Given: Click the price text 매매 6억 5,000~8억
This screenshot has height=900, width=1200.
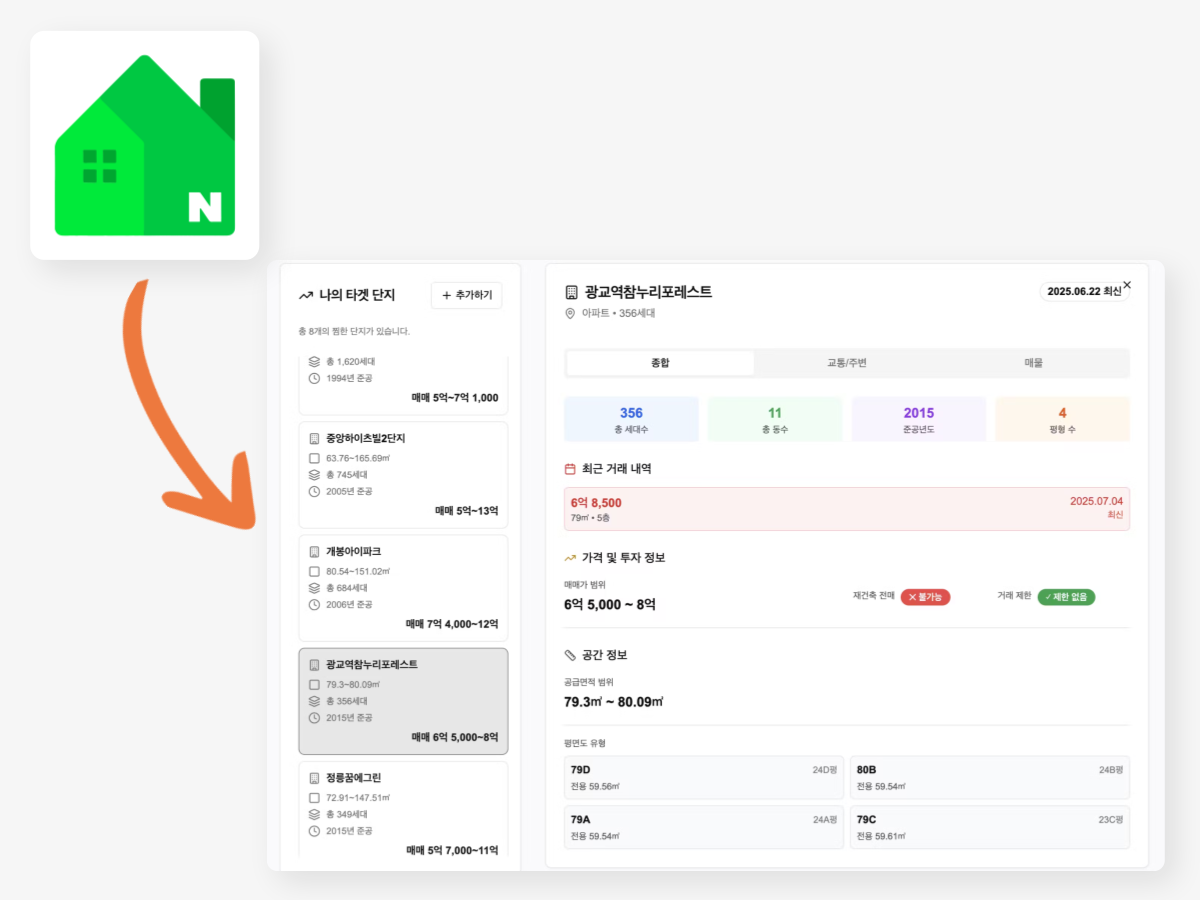Looking at the screenshot, I should point(455,737).
